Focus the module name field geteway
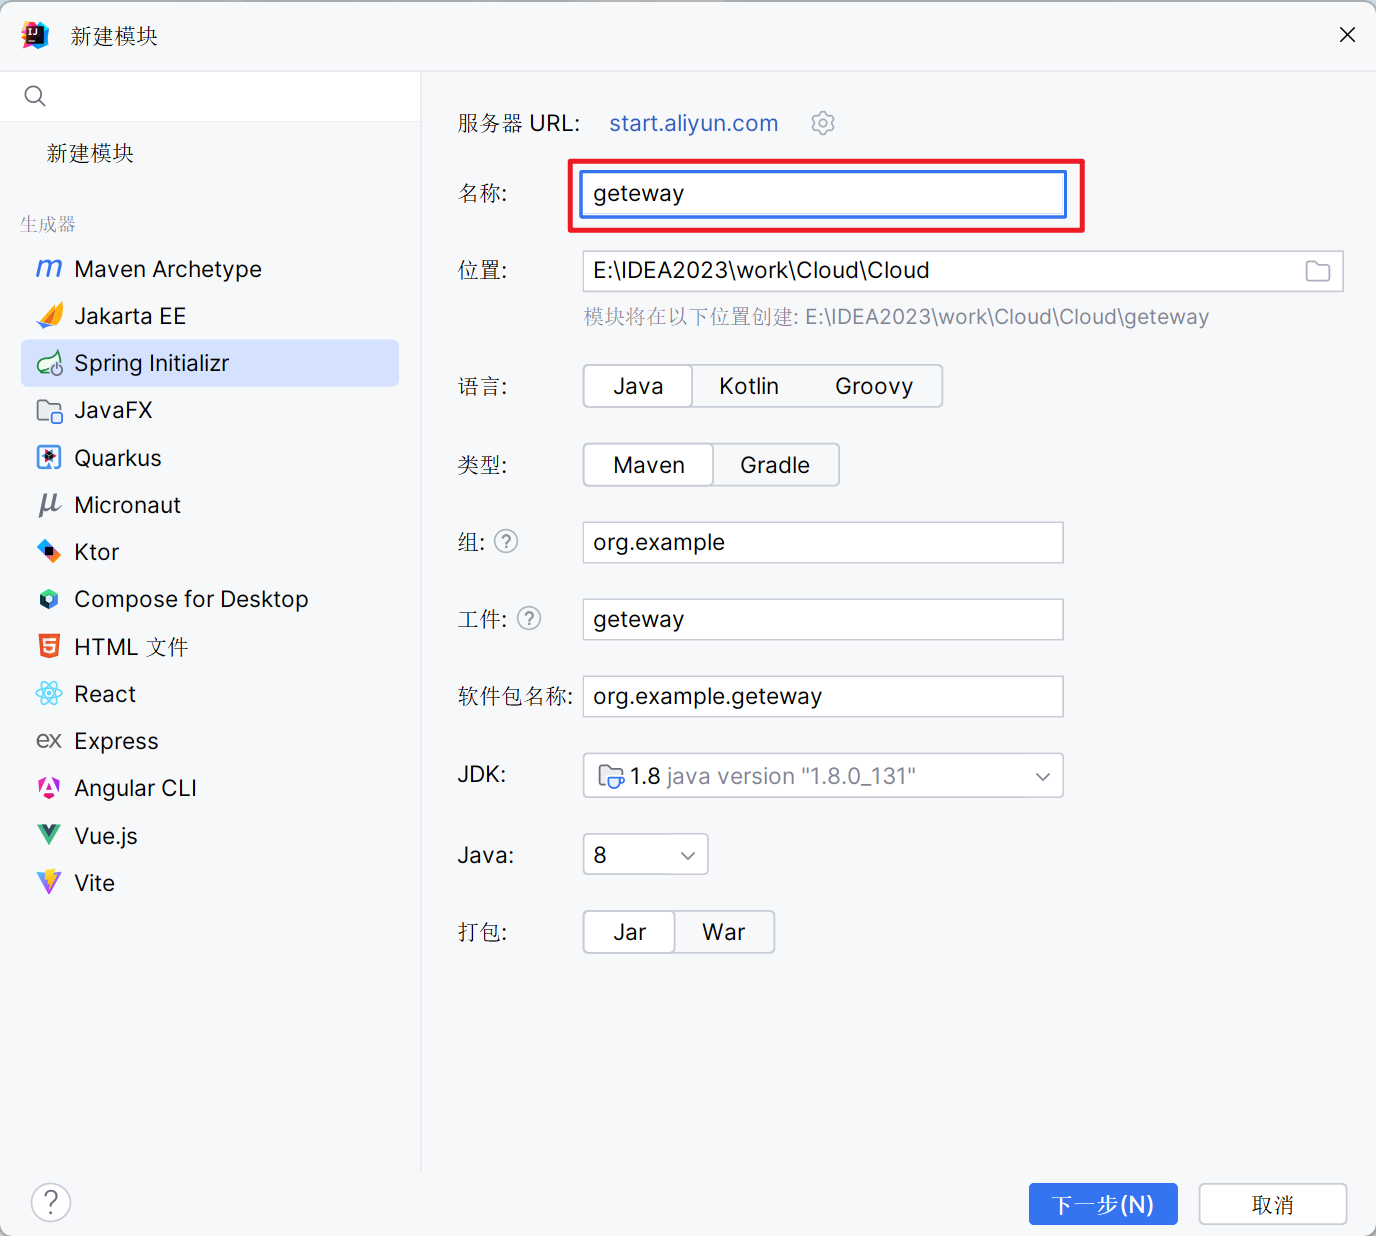1376x1236 pixels. (x=823, y=193)
